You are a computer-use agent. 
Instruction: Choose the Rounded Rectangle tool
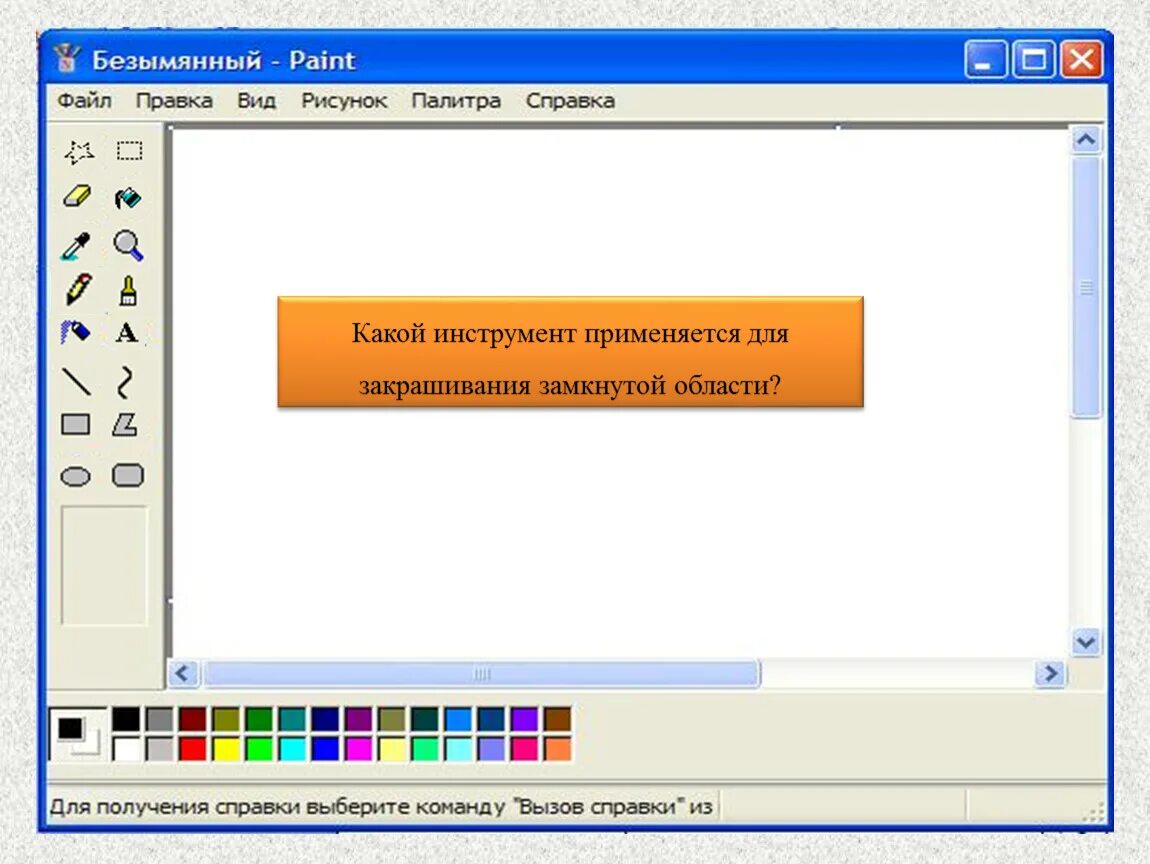coord(128,475)
